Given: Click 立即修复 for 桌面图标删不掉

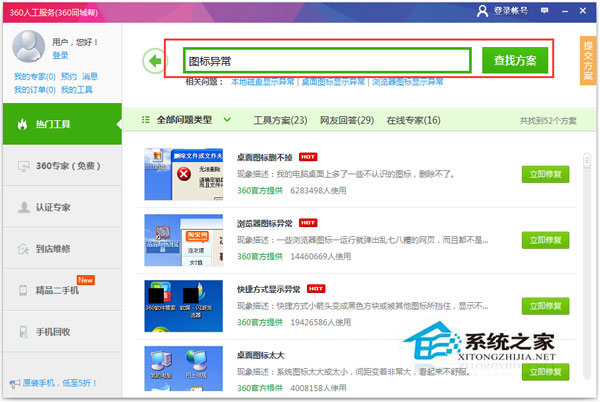Looking at the screenshot, I should click(545, 174).
